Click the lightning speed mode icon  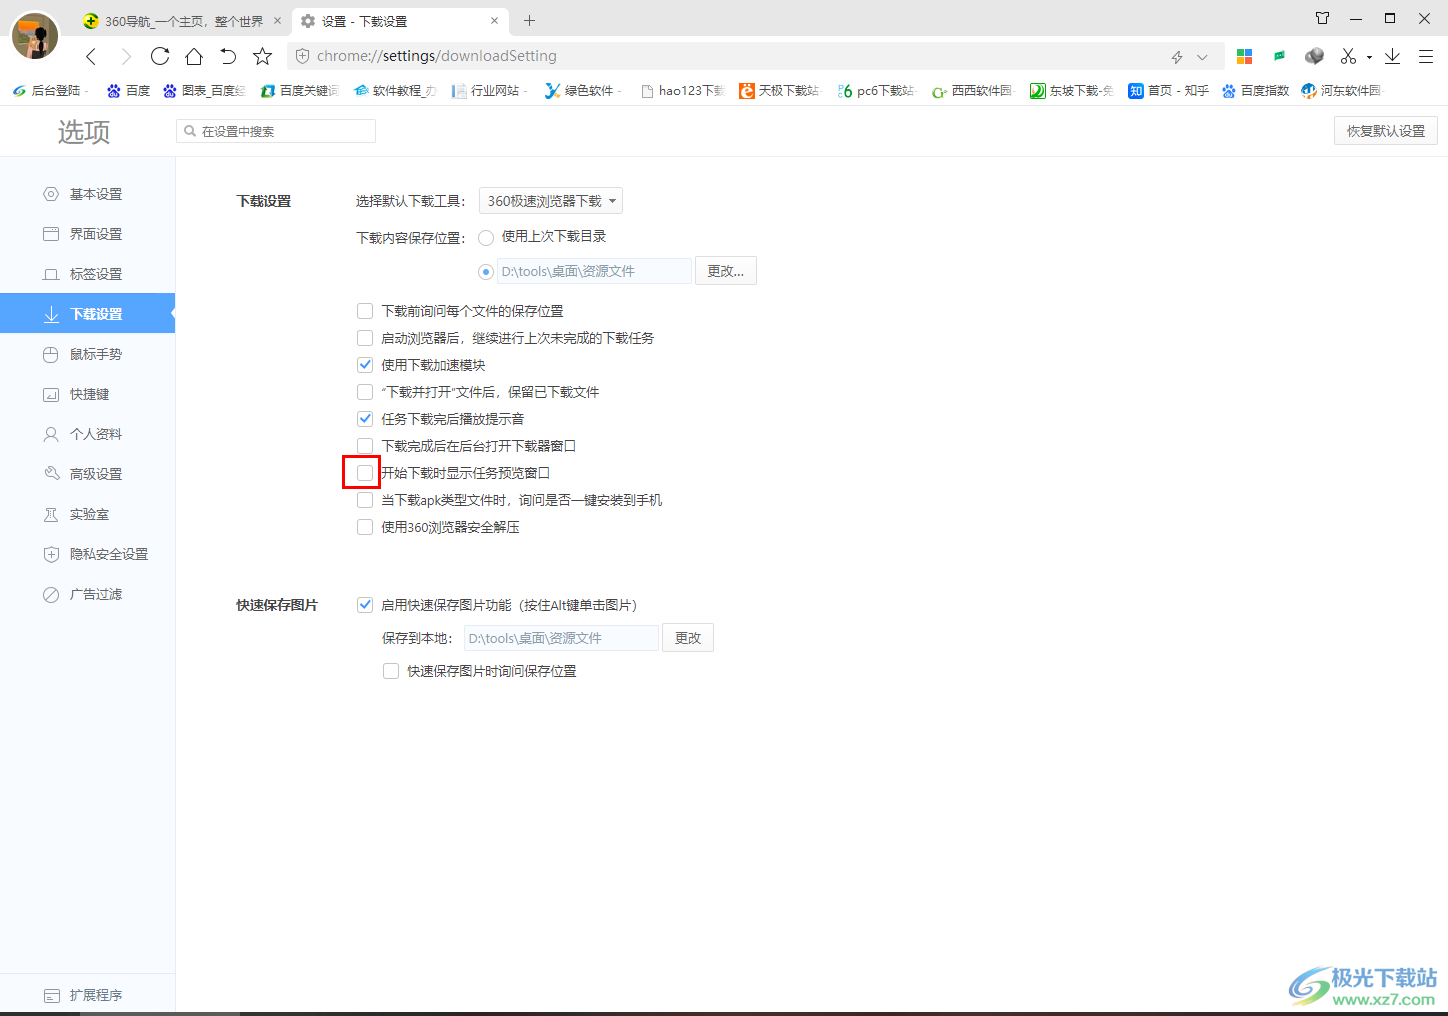click(x=1177, y=57)
